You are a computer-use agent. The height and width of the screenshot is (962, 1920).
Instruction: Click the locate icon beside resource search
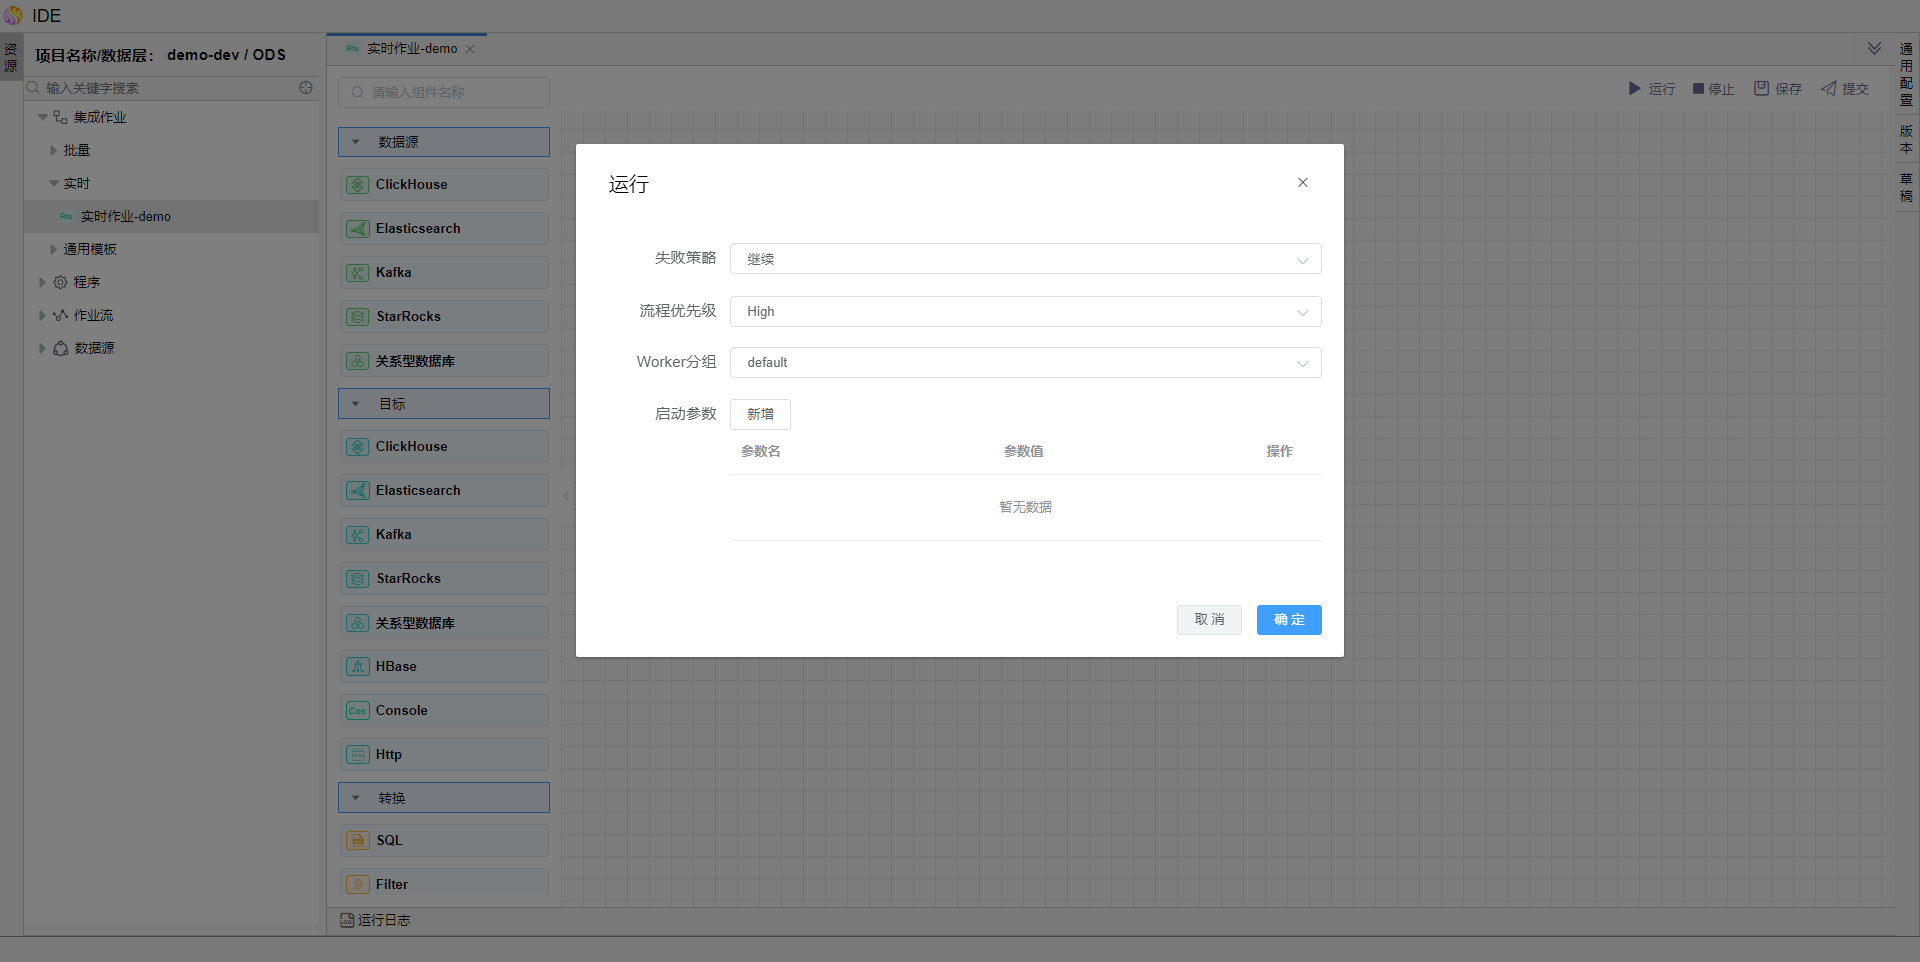point(306,88)
